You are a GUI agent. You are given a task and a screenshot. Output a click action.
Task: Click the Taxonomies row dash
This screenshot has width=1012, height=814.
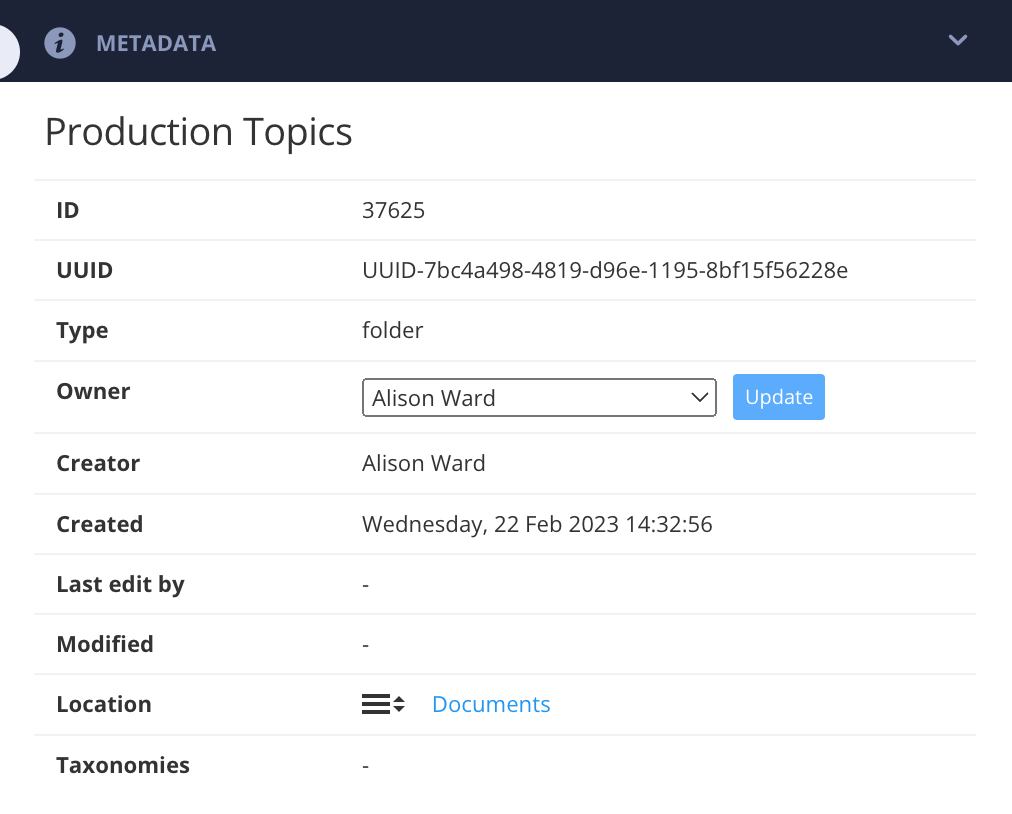coord(365,764)
